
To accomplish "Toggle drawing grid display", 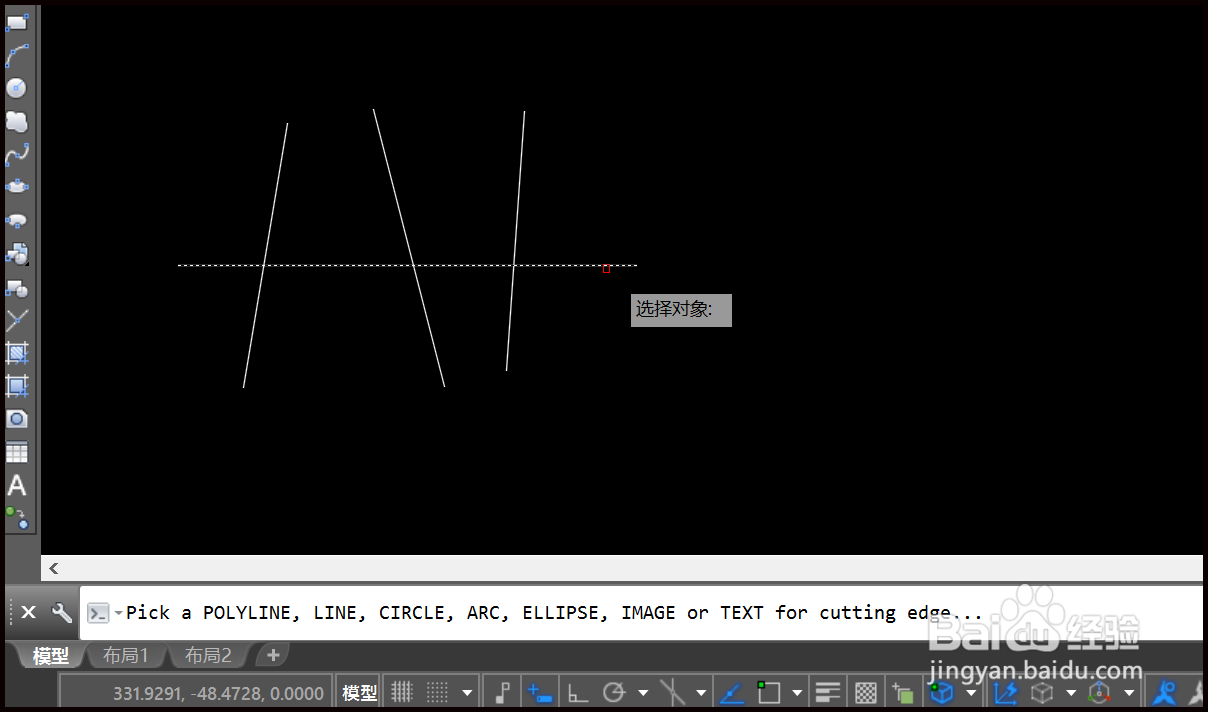I will 402,692.
